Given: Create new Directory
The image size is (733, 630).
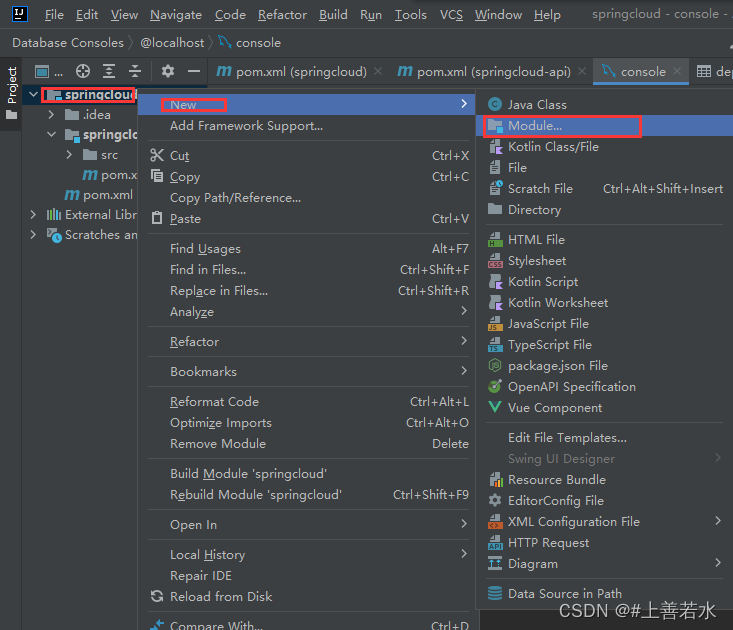Looking at the screenshot, I should pos(604,210).
